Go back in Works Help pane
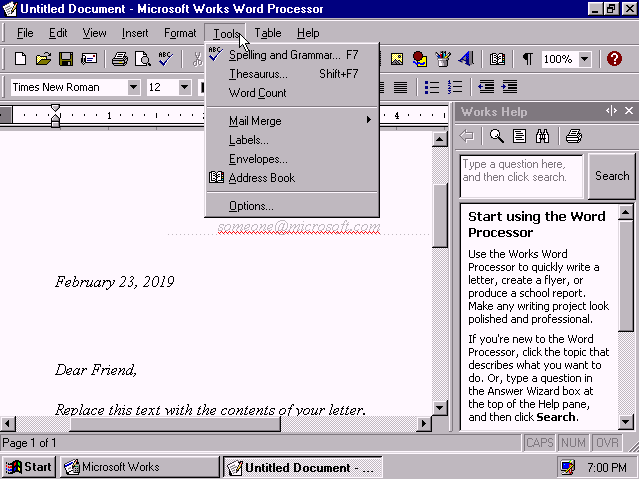This screenshot has height=479, width=639. point(467,136)
